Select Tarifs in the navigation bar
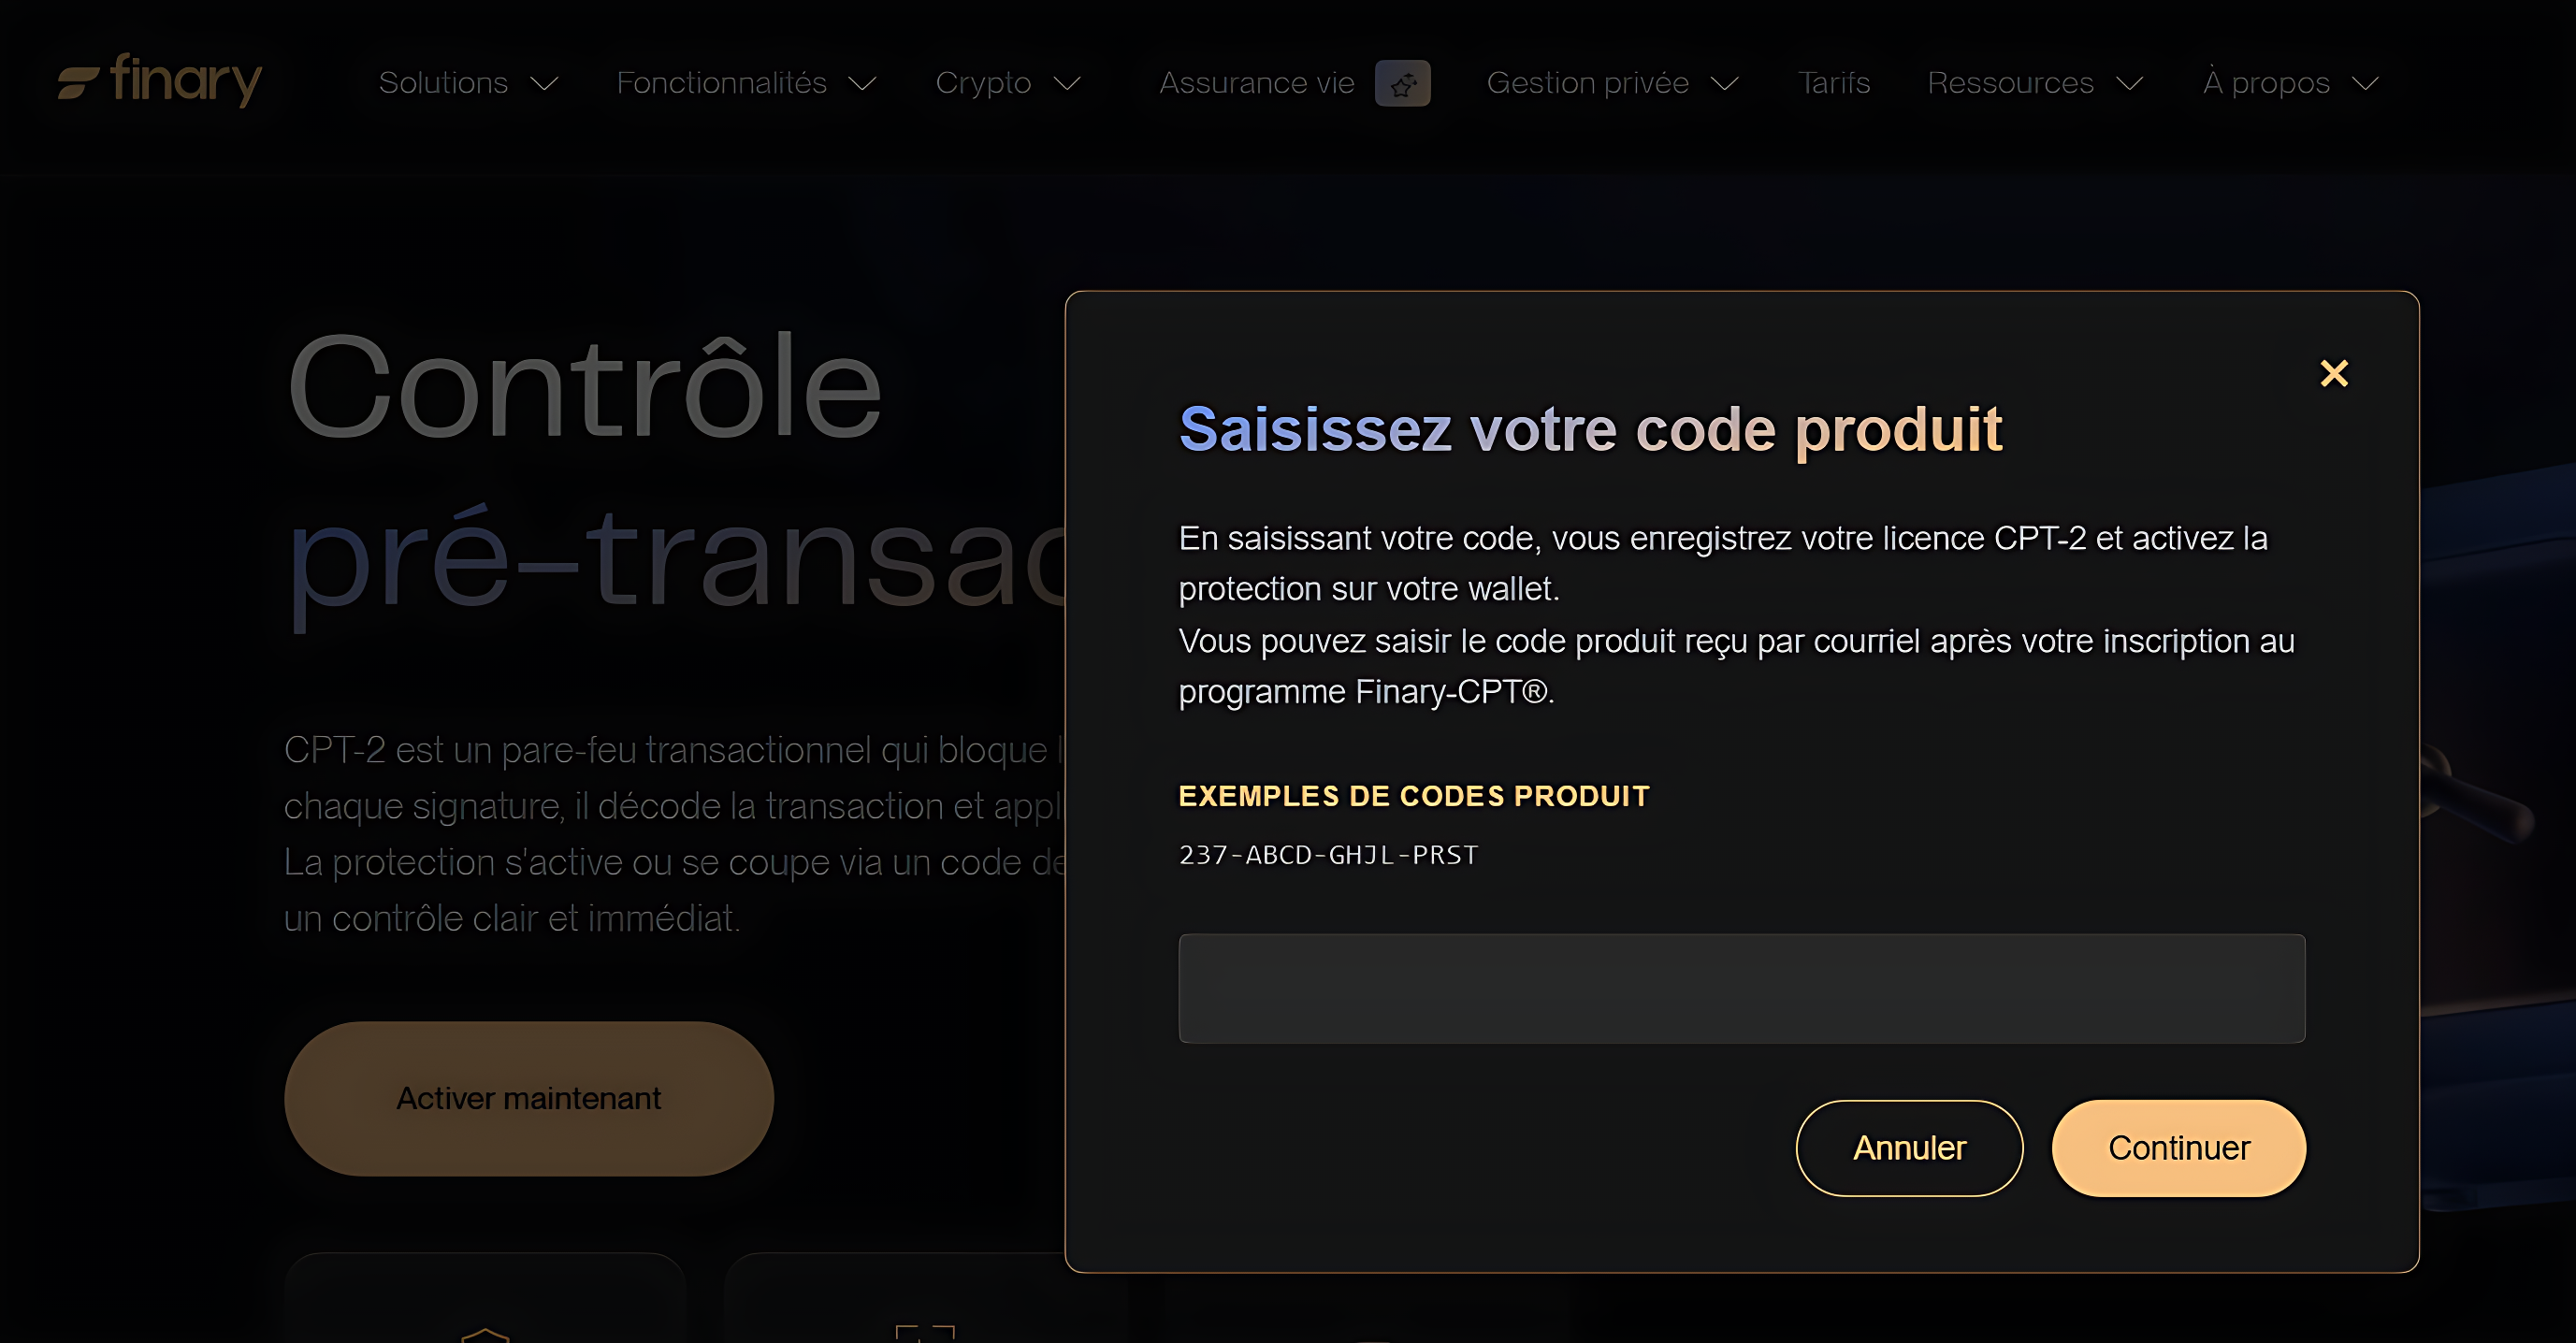 pos(1834,83)
